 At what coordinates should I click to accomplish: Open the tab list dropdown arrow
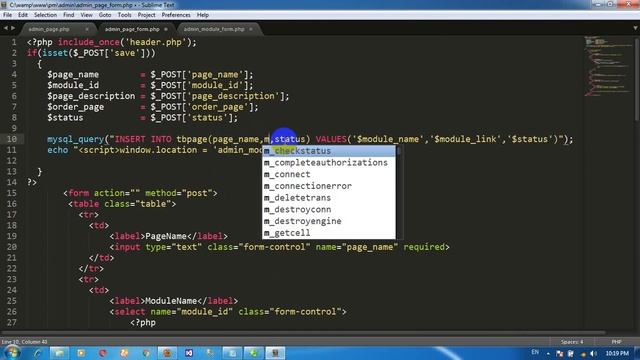[x=636, y=28]
